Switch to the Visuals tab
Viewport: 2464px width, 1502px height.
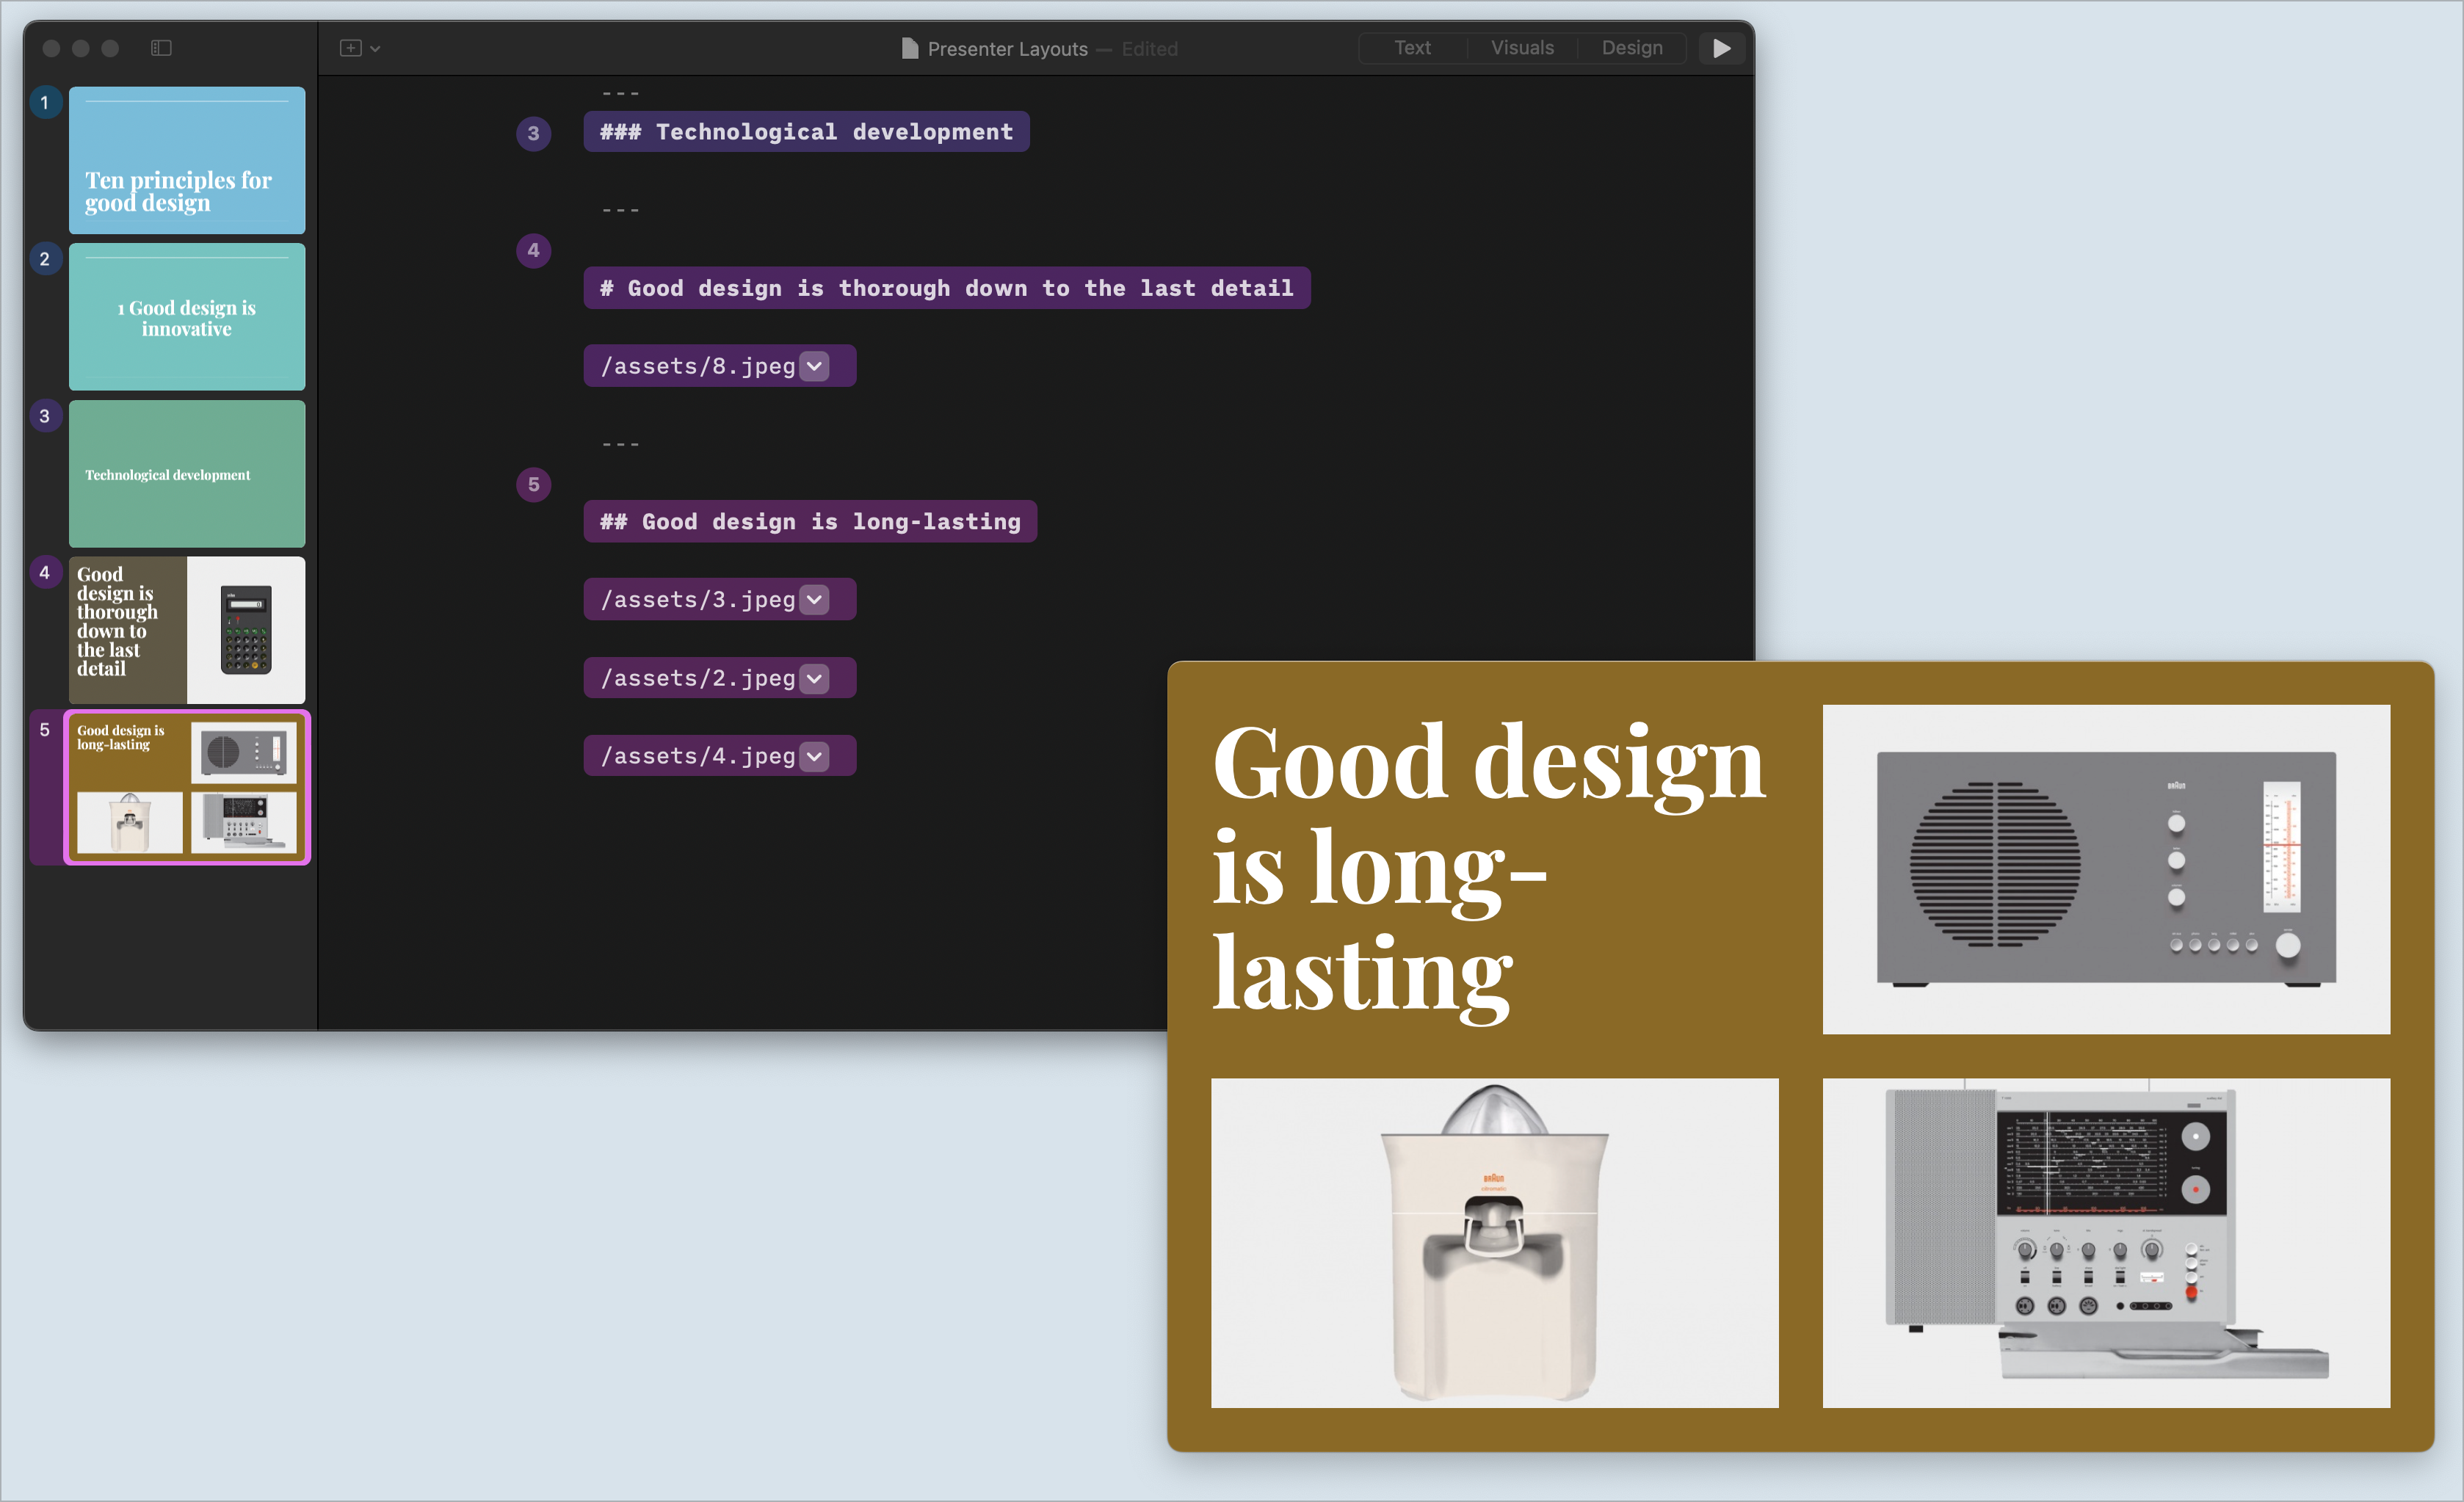click(1521, 48)
